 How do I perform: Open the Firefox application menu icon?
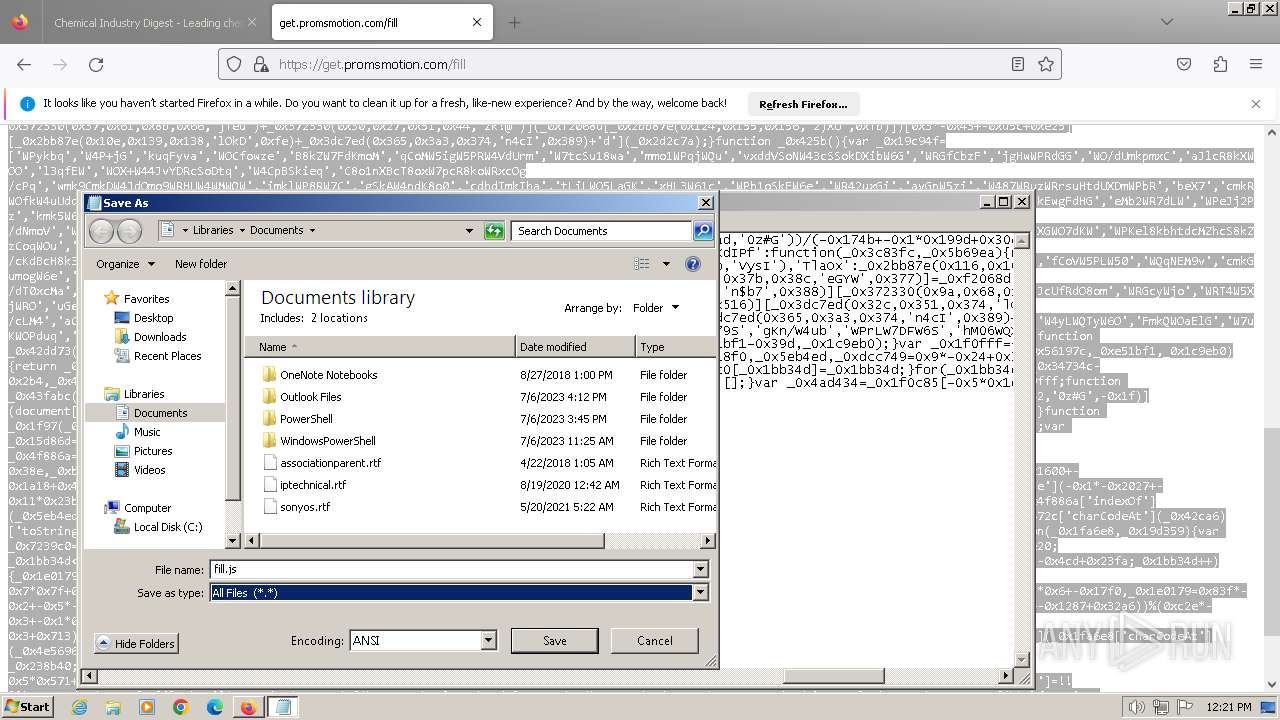[x=1256, y=64]
